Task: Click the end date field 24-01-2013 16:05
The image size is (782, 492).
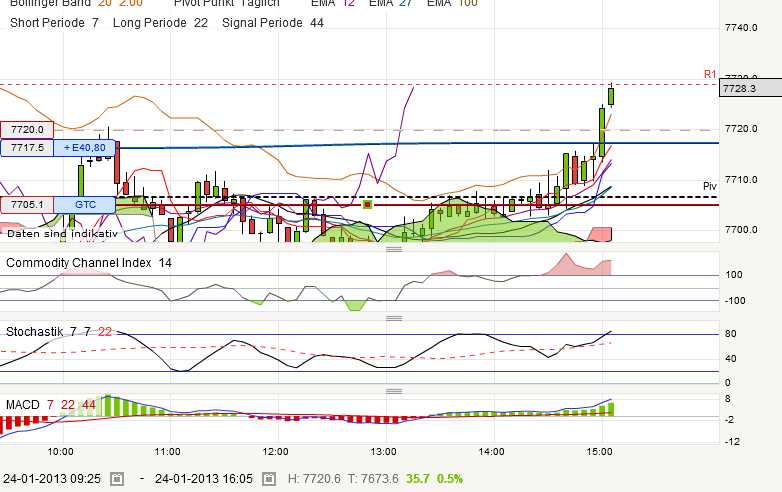Action: click(x=204, y=479)
